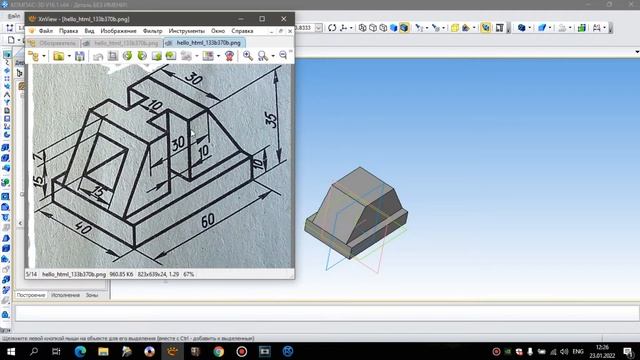The width and height of the screenshot is (640, 360).
Task: Click the XnView open folder icon
Action: coord(59,56)
